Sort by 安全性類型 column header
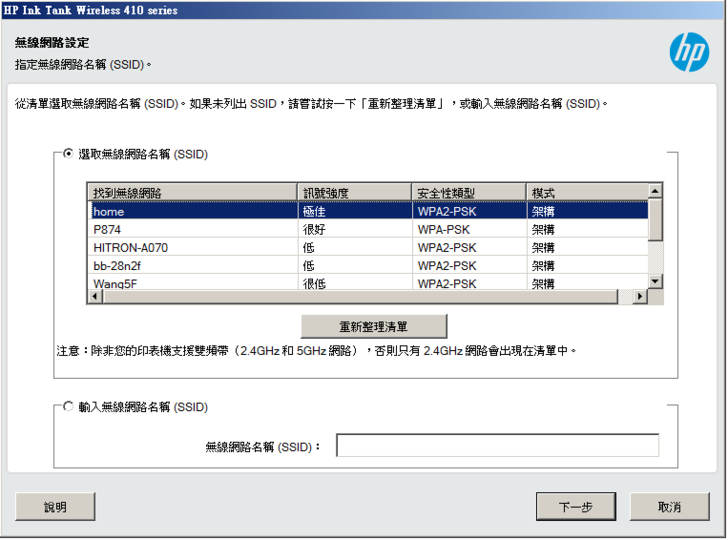The image size is (728, 540). click(469, 192)
